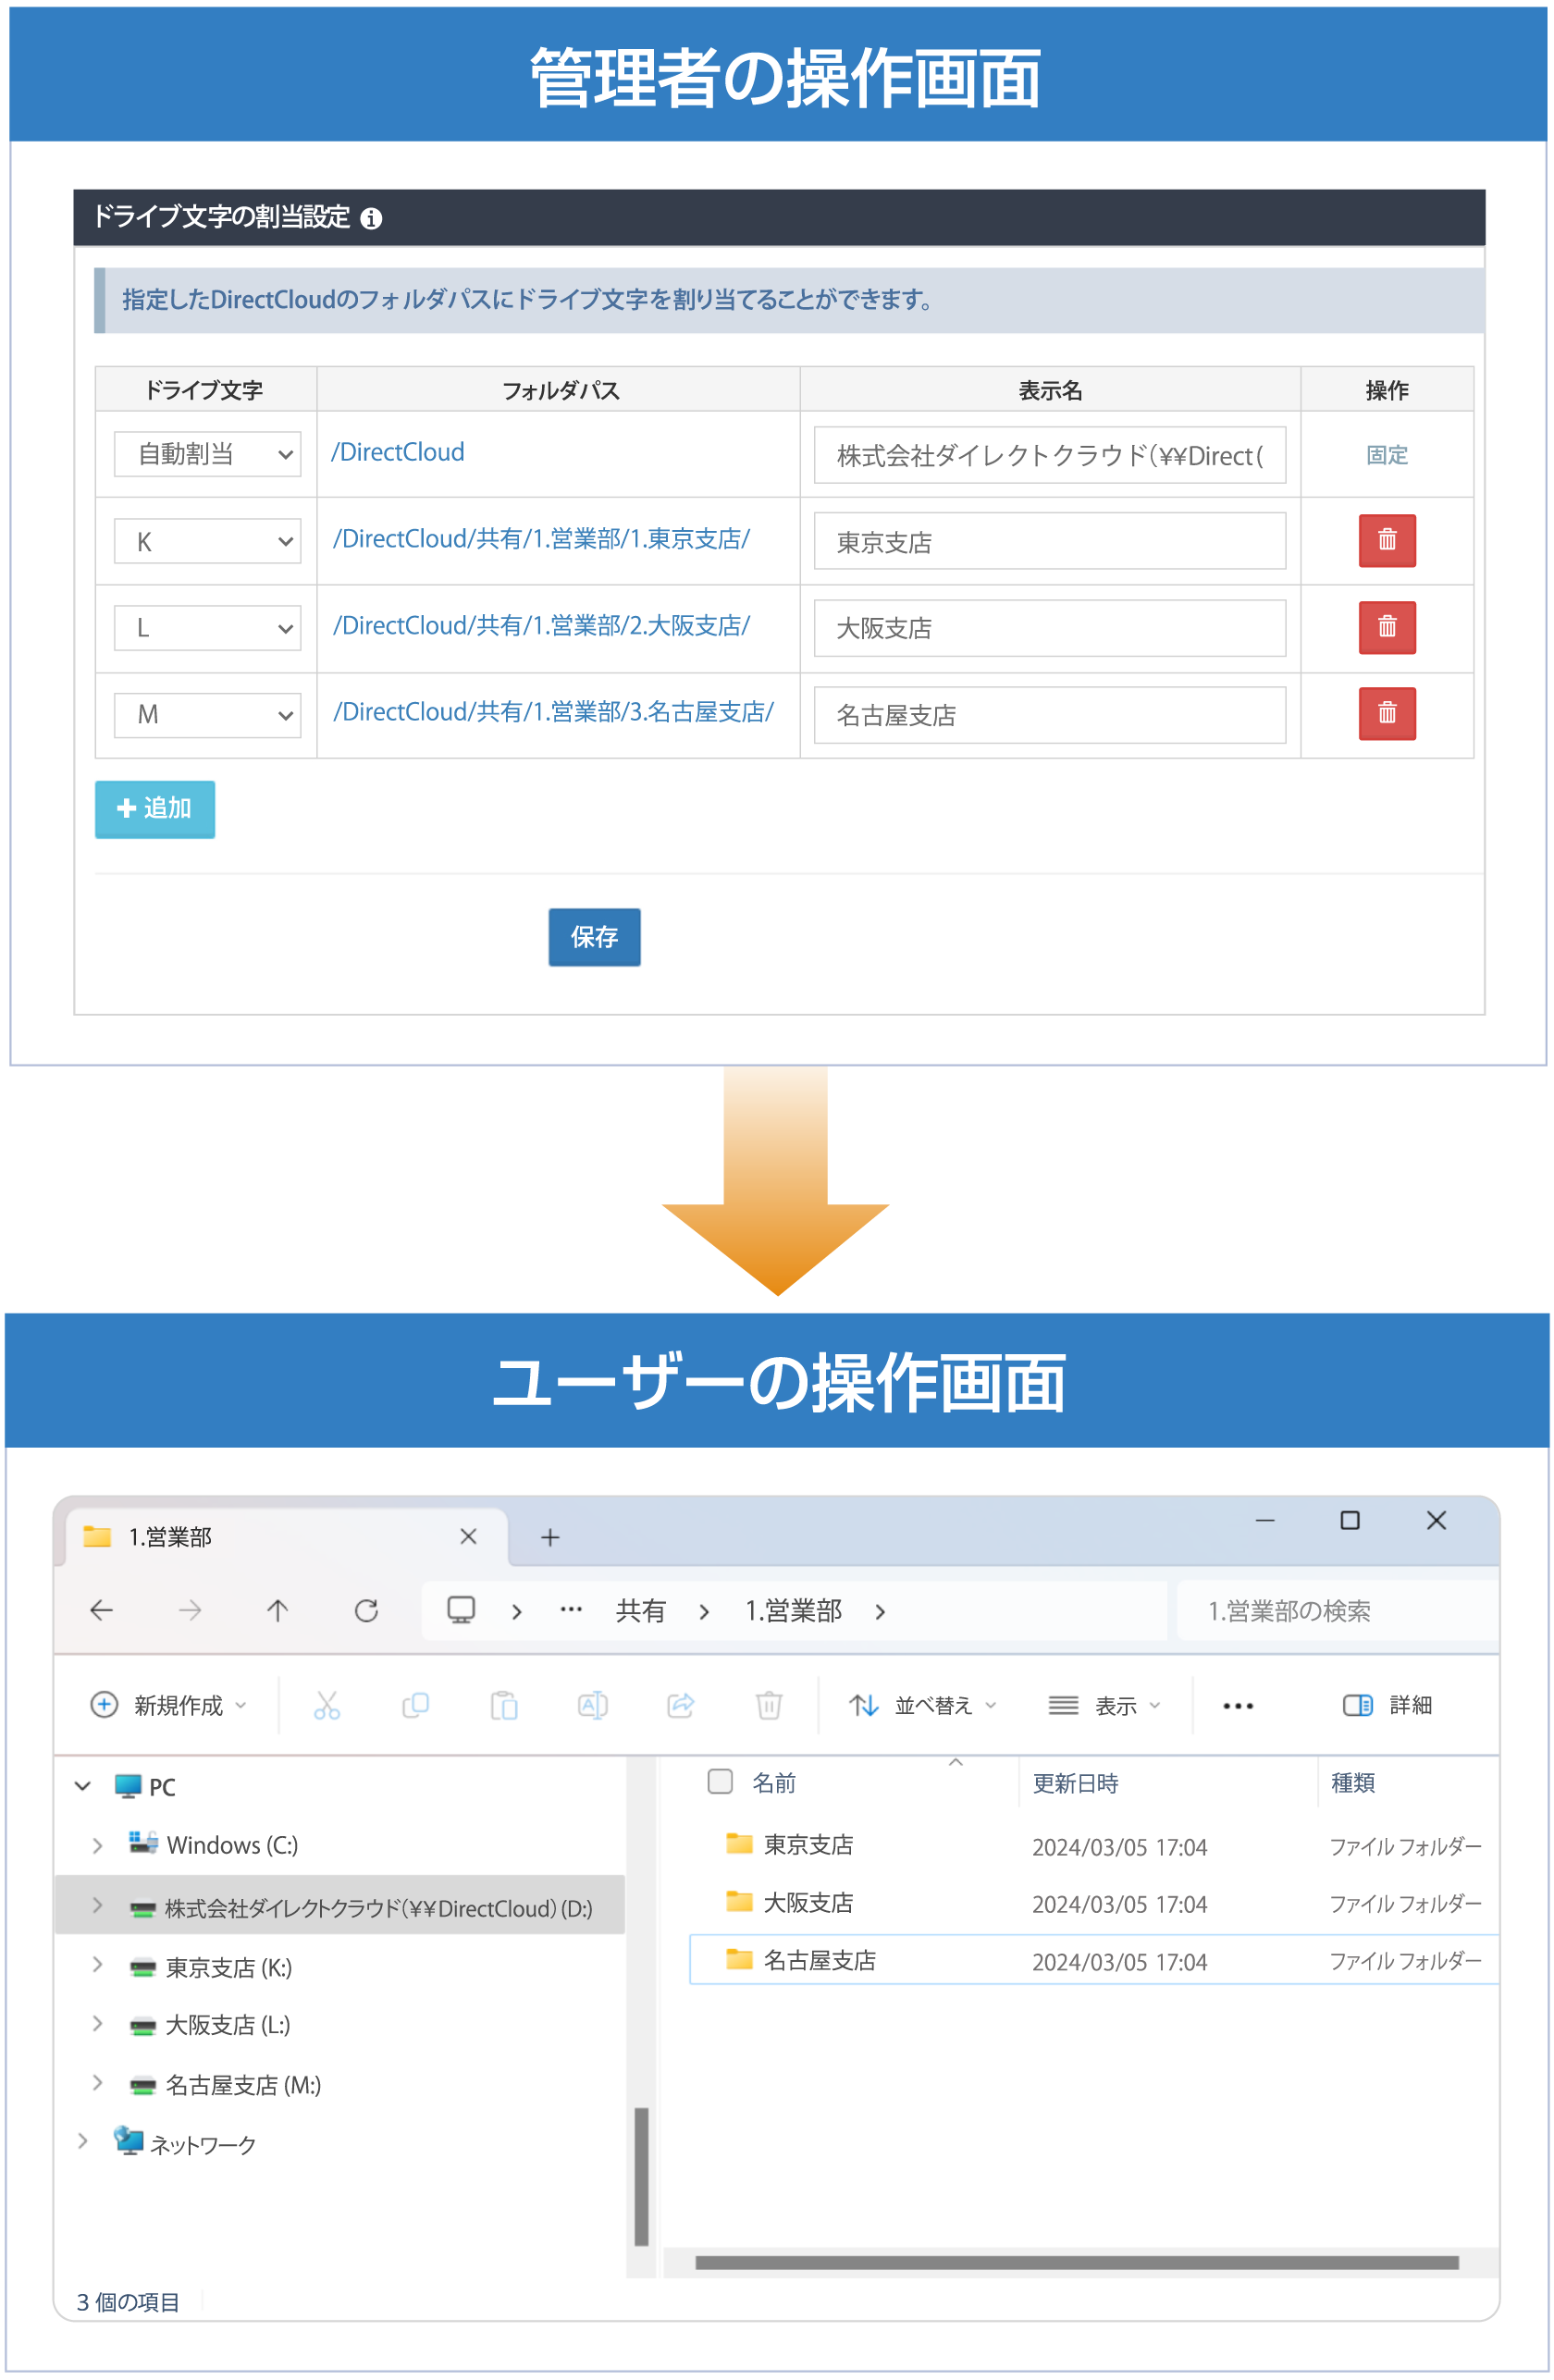Click the Explorer forward arrow
Screen dimensions: 1554x2380
pos(190,1609)
